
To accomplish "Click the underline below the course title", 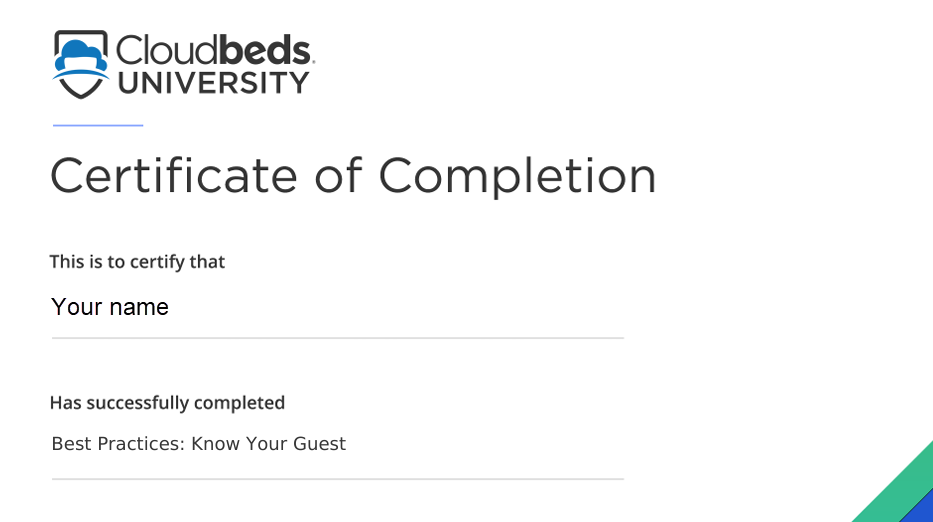I will 337,479.
